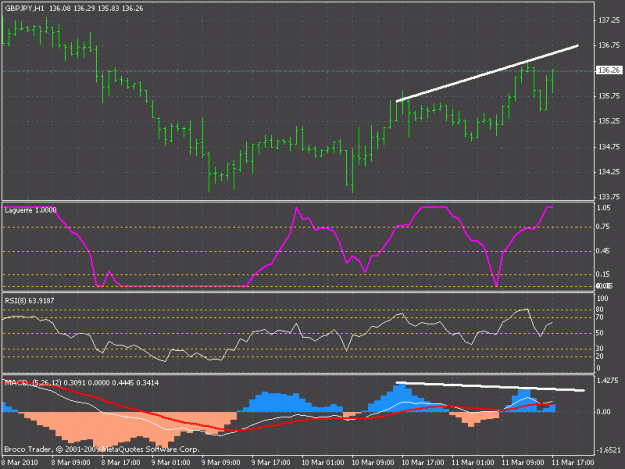This screenshot has width=625, height=469.
Task: Select the current price label 136.26
Action: [x=608, y=70]
